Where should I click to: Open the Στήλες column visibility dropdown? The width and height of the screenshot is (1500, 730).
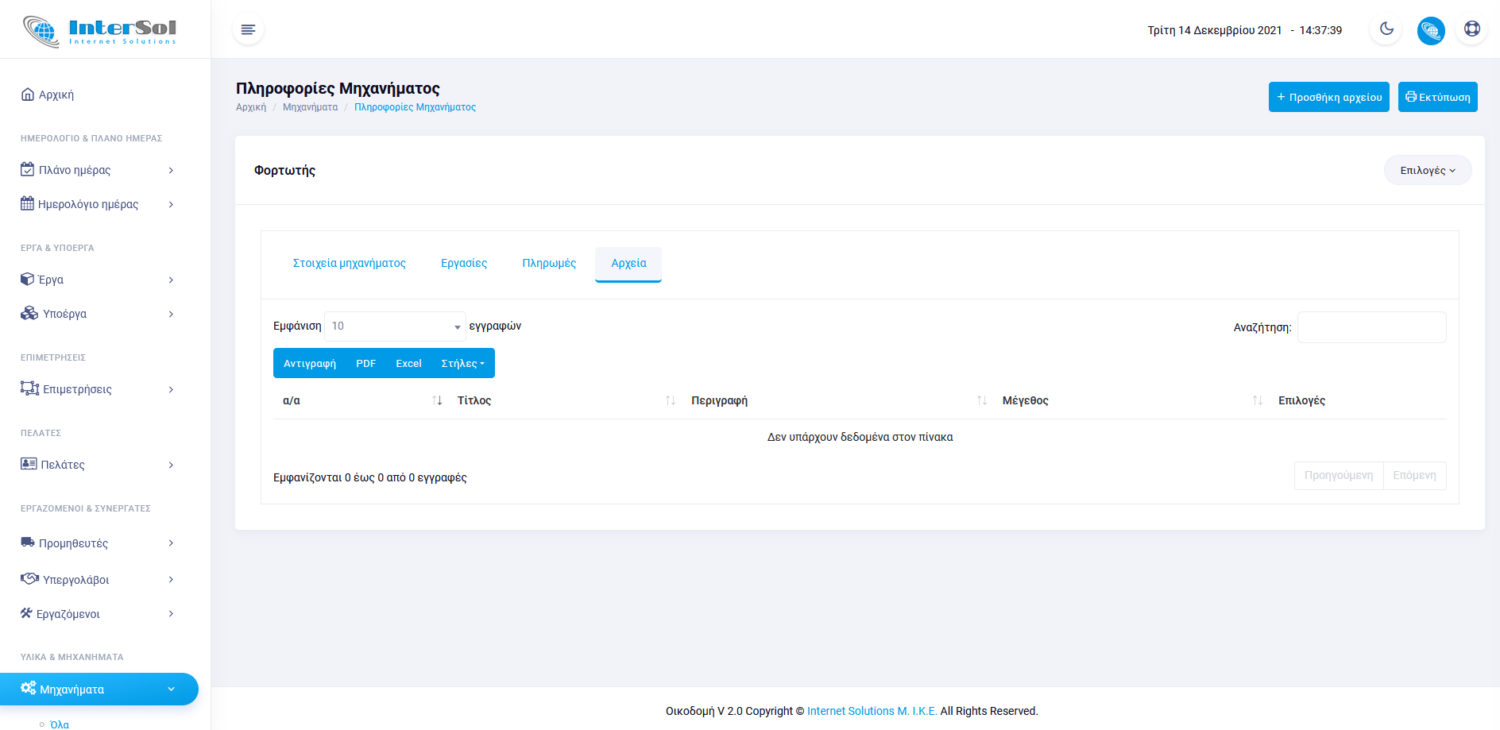click(462, 363)
